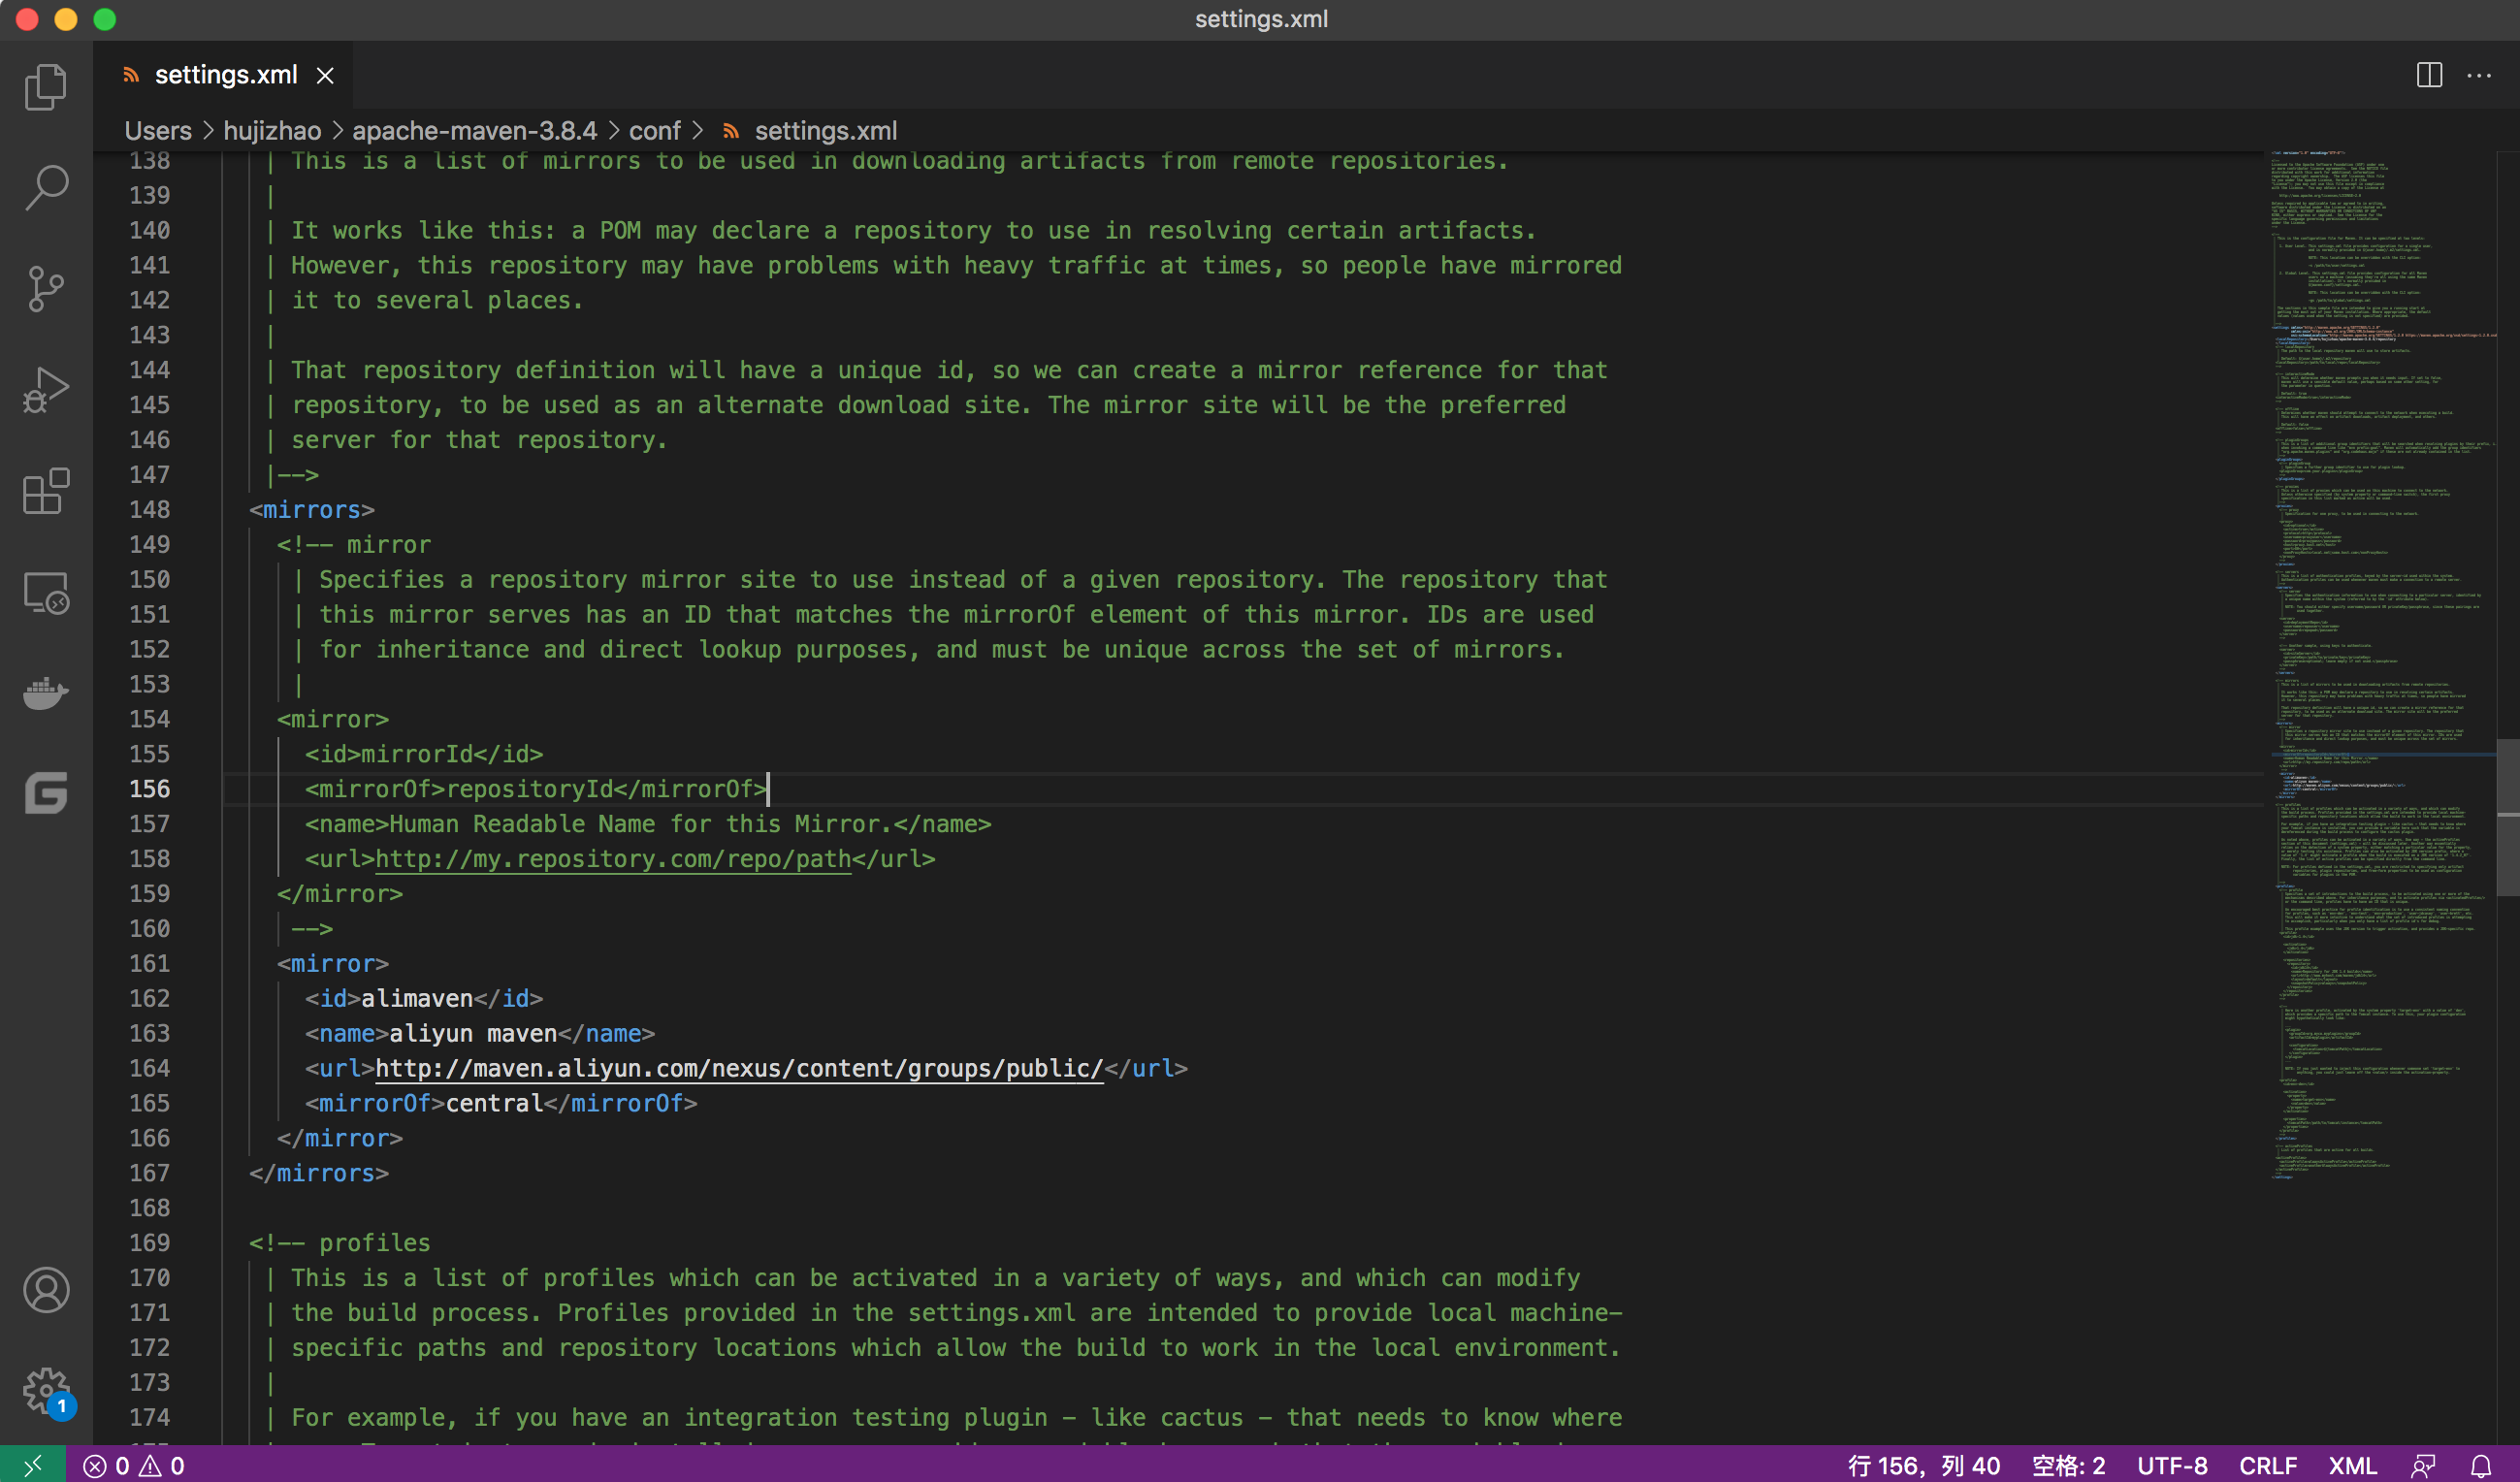Image resolution: width=2520 pixels, height=1482 pixels.
Task: Open the Manage gear menu
Action: (46, 1390)
